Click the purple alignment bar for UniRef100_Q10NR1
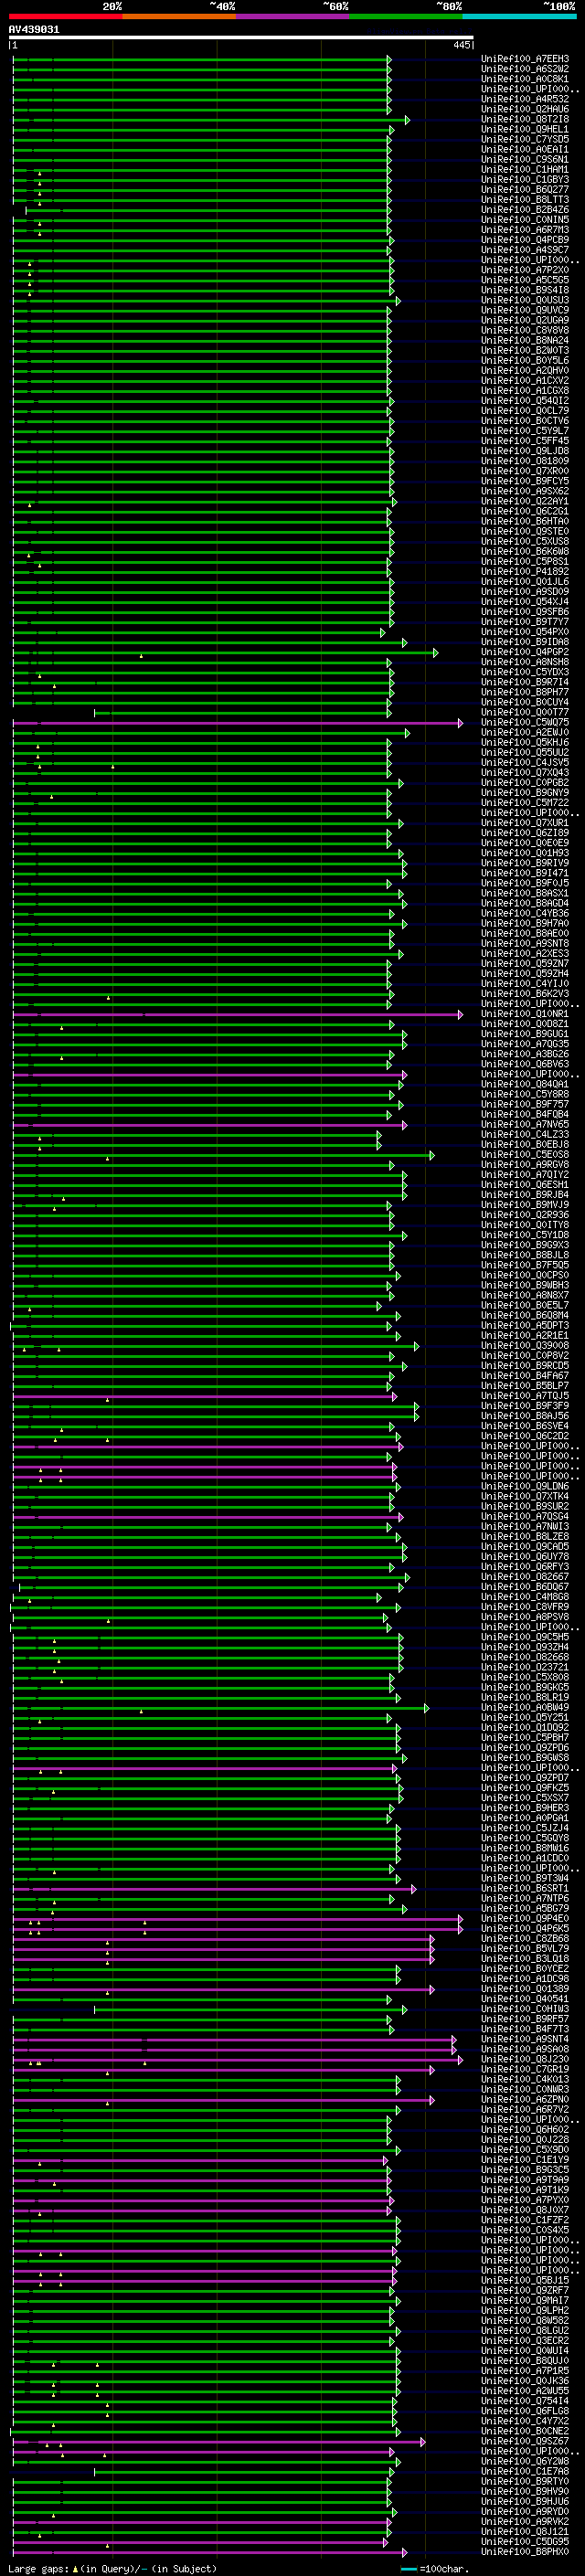 237,1014
